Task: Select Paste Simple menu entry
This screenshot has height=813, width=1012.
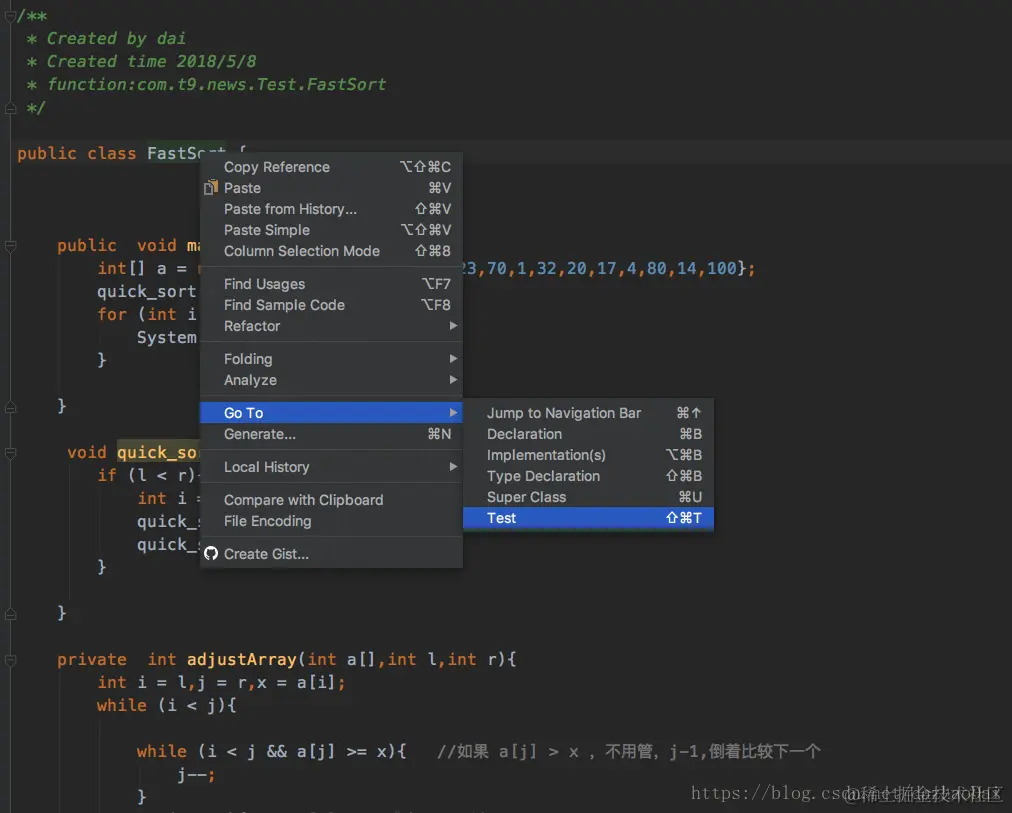Action: [331, 230]
